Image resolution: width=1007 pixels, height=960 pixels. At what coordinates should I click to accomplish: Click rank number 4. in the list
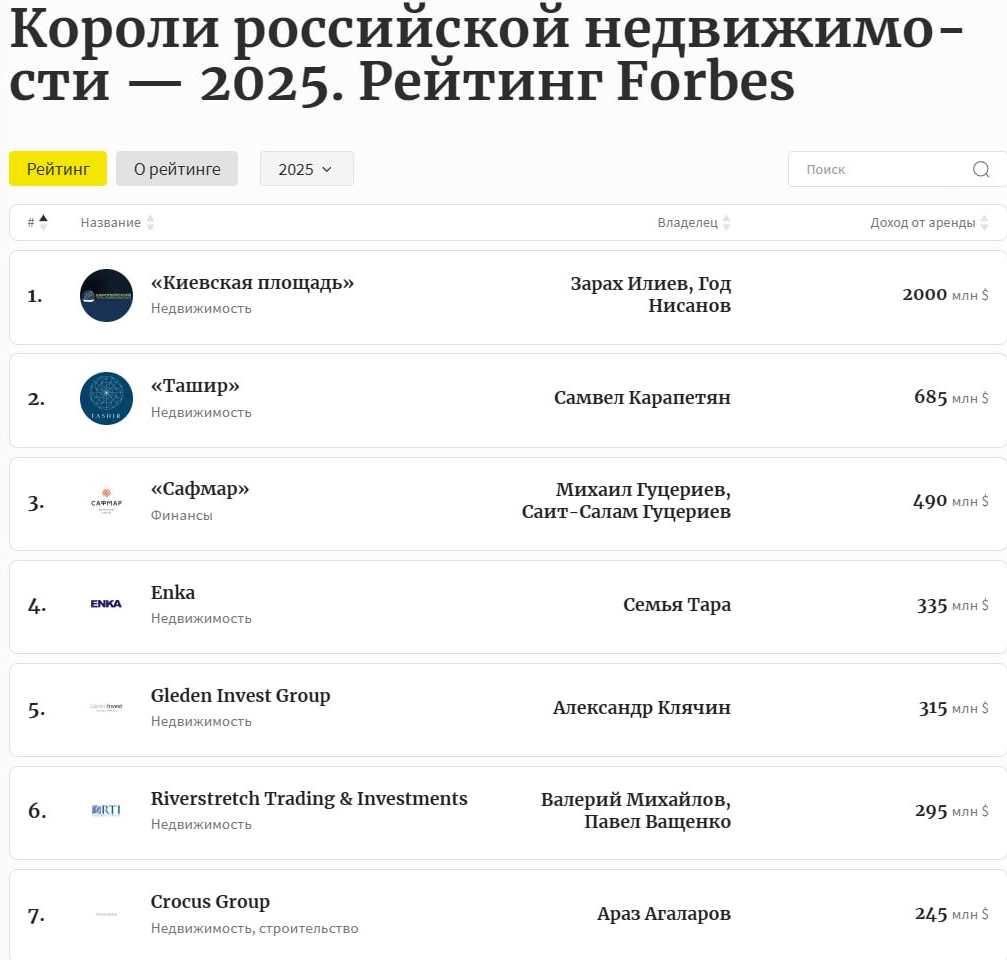coord(37,606)
